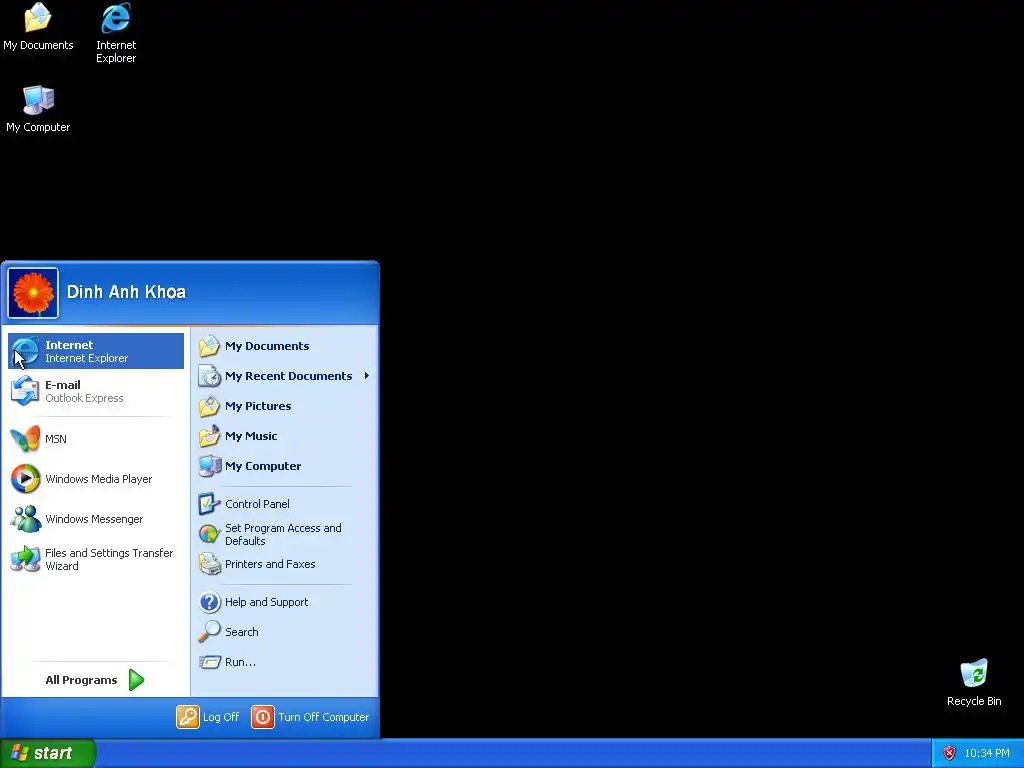Click the MSN butterfly icon
The height and width of the screenshot is (768, 1024).
25,439
